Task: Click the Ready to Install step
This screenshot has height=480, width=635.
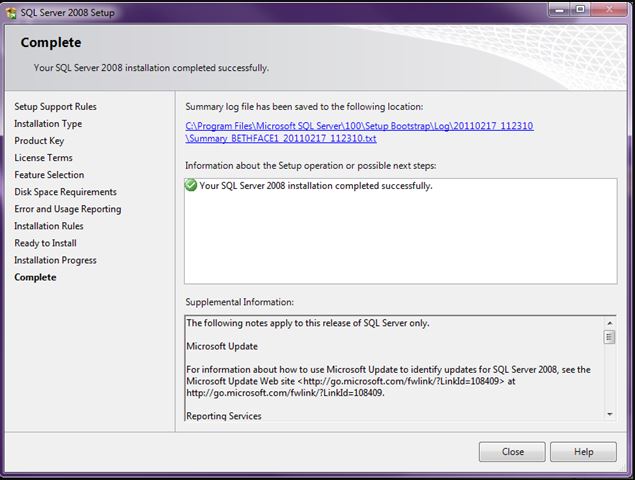Action: point(45,243)
